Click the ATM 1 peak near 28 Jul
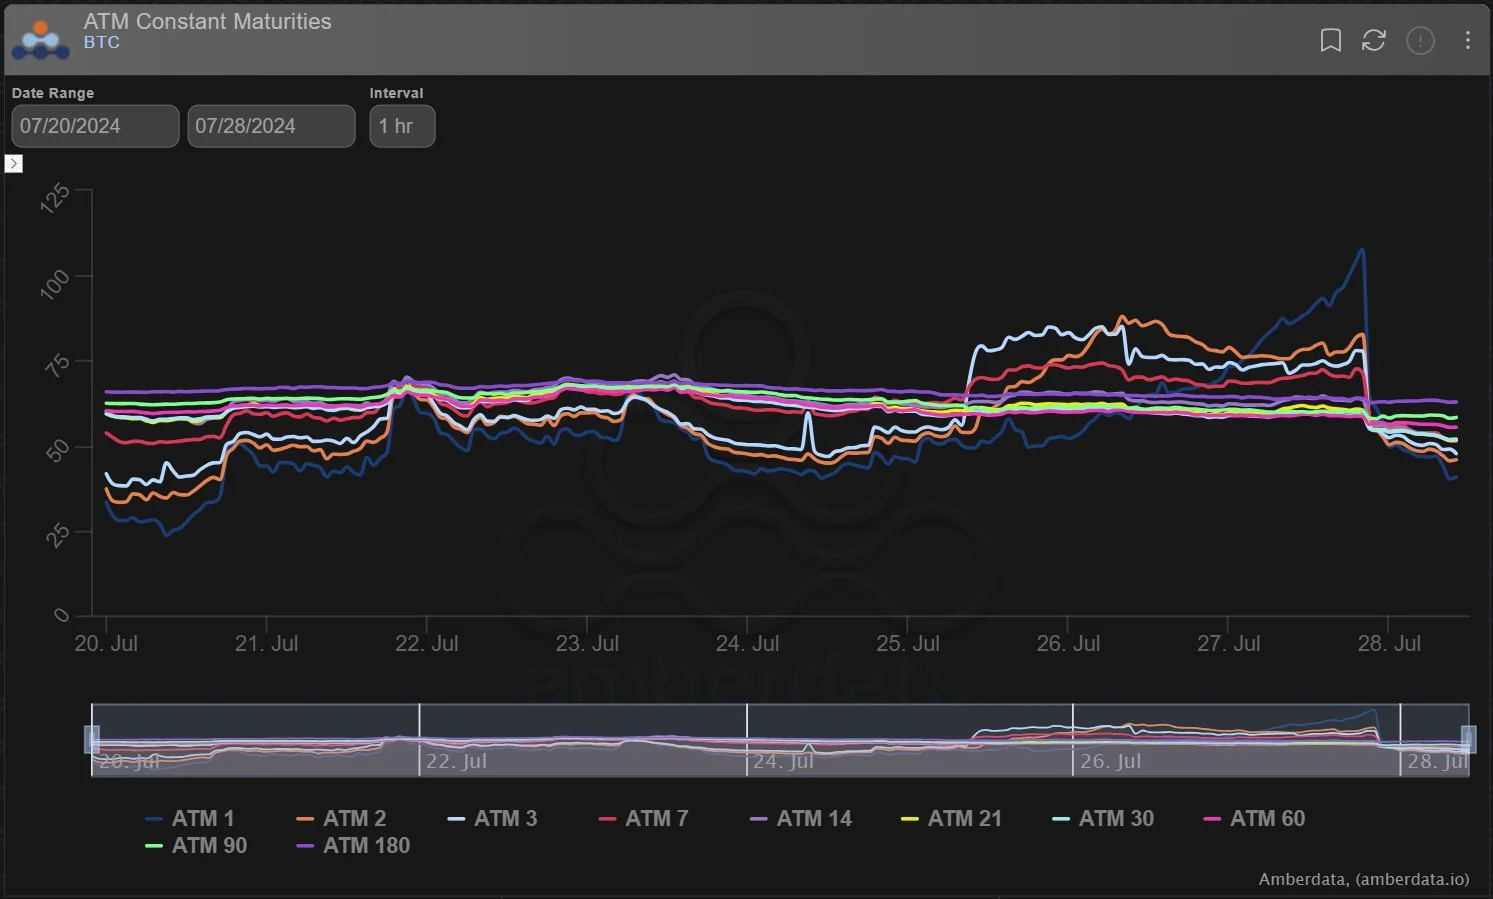This screenshot has height=899, width=1493. [1362, 250]
